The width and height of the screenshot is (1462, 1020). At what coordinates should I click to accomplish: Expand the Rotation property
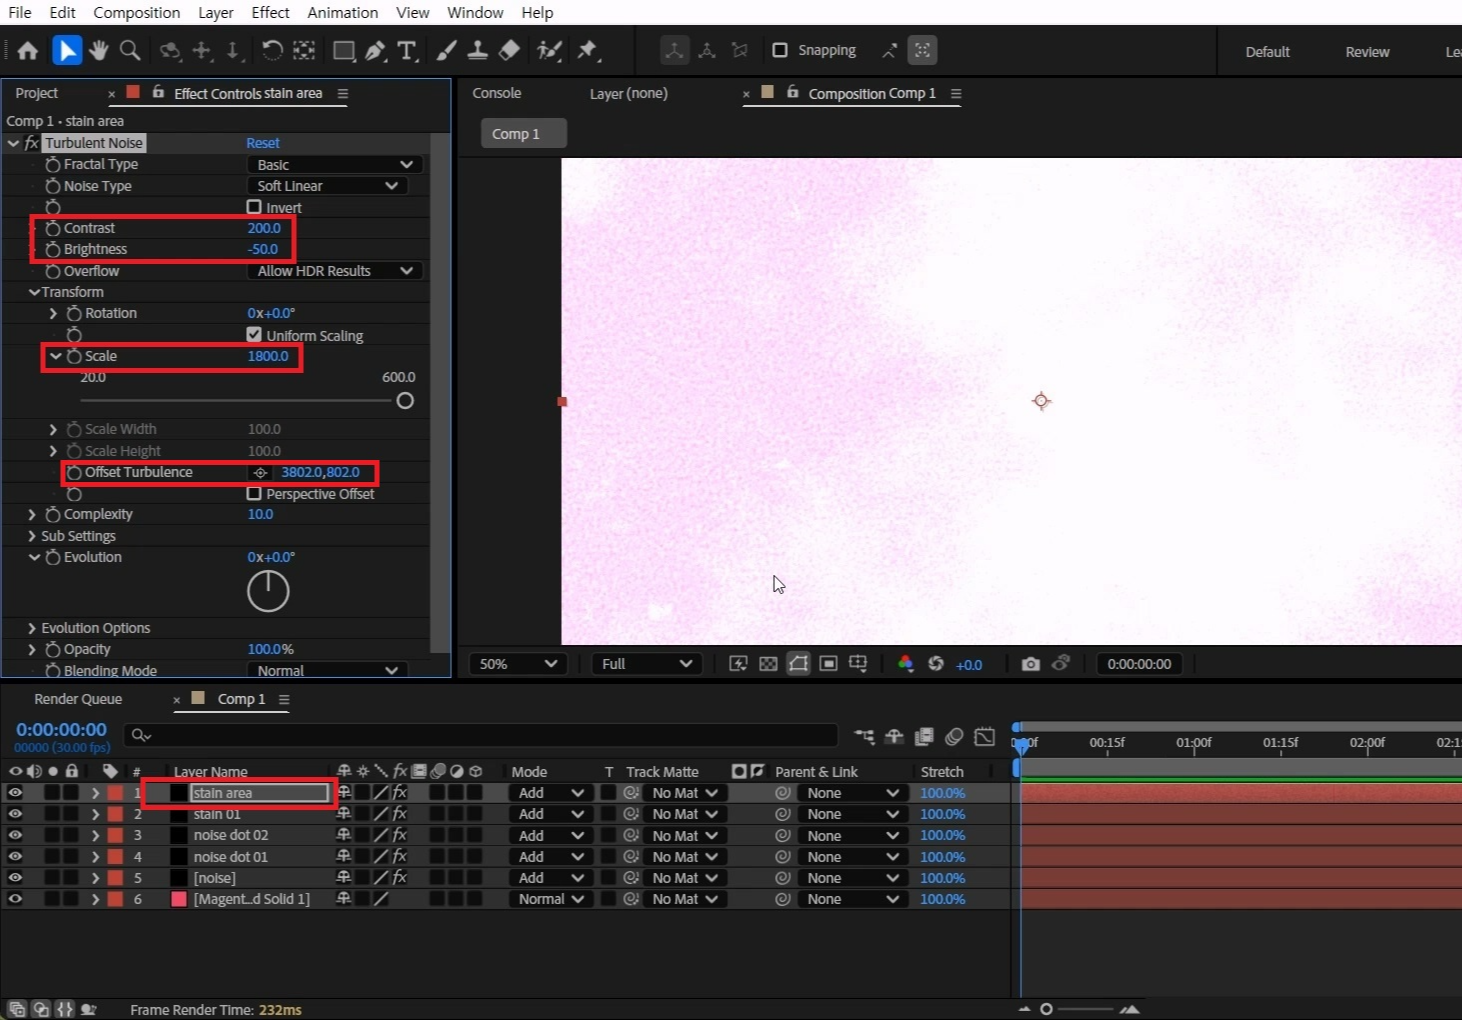(53, 313)
